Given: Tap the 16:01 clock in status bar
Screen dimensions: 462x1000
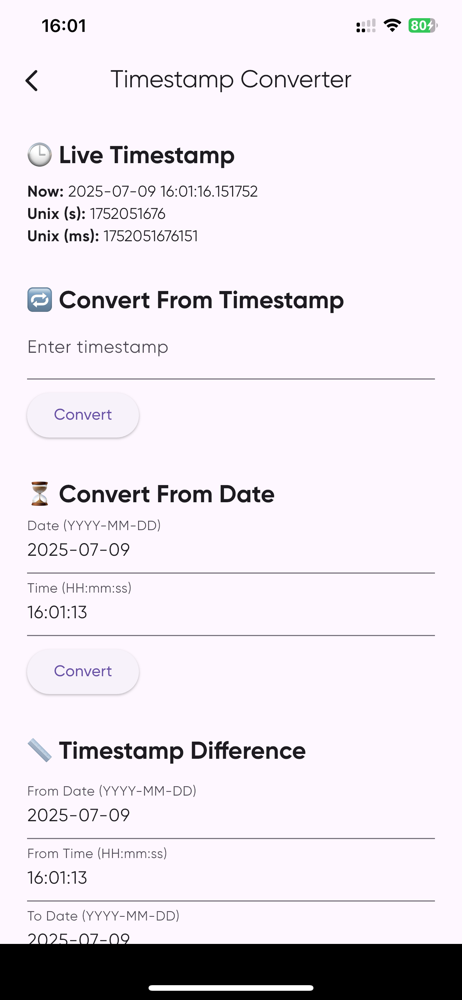Looking at the screenshot, I should (x=63, y=26).
